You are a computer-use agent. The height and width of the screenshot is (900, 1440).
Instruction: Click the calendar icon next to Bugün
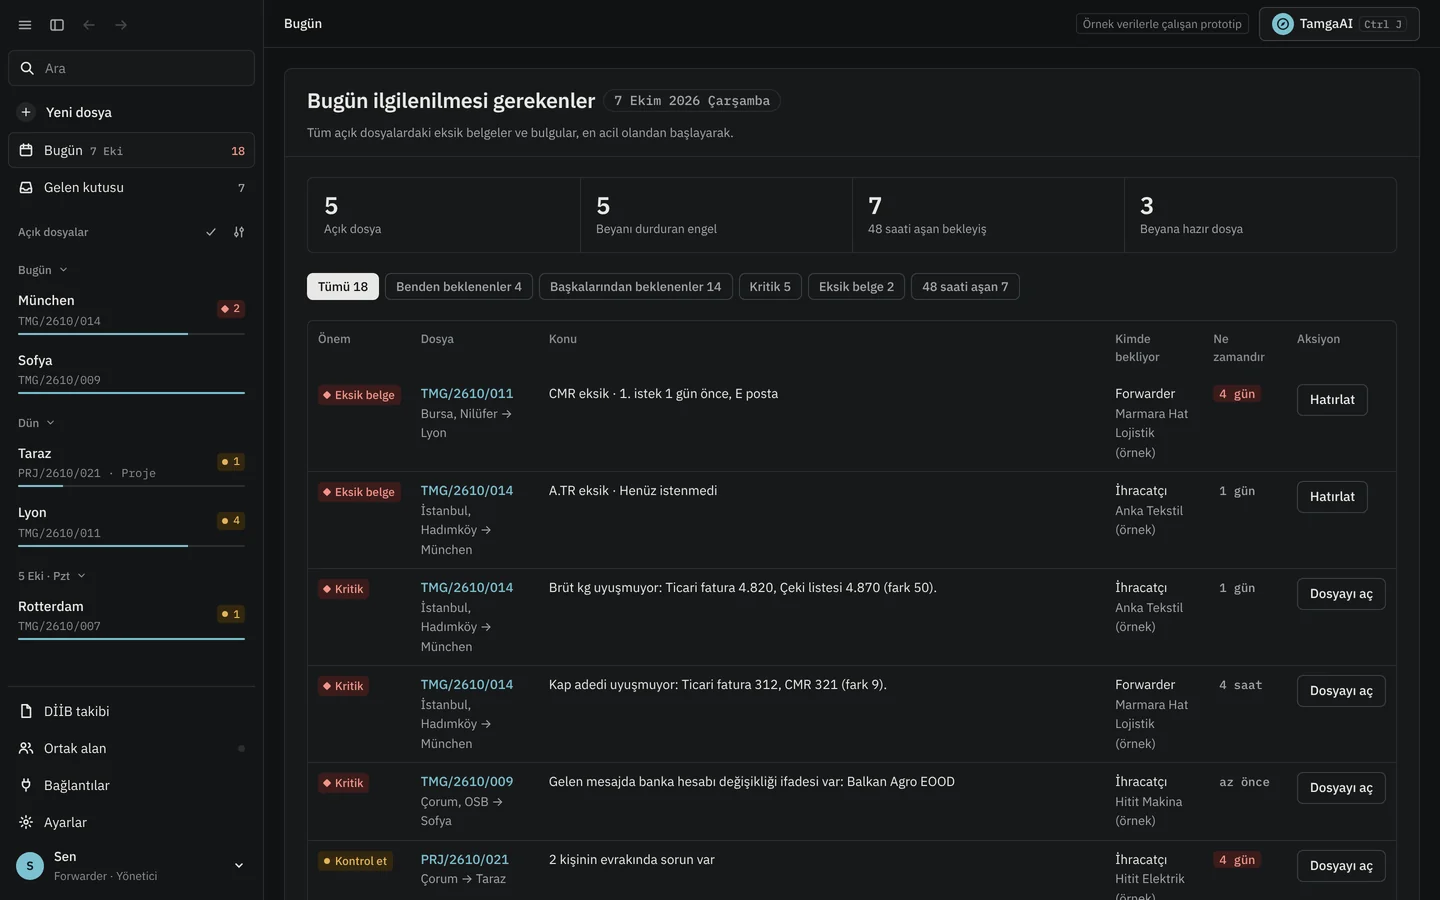[x=26, y=150]
